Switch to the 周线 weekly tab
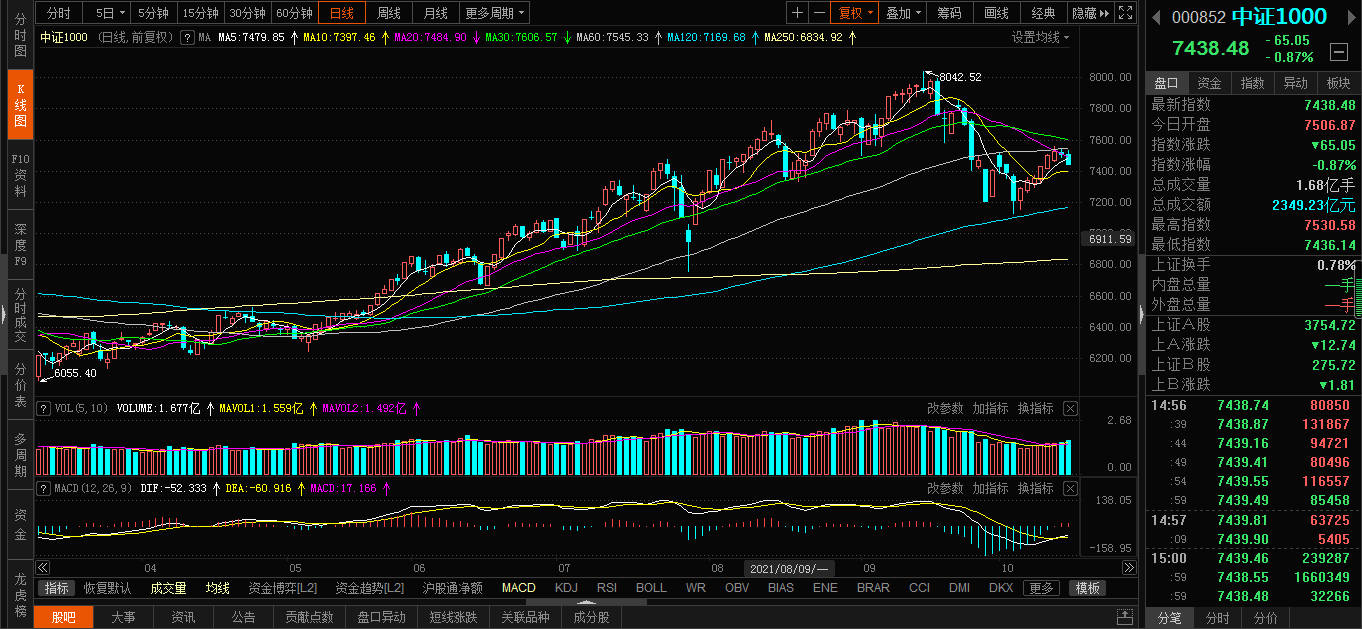Screen dimensions: 1362x629 [388, 13]
